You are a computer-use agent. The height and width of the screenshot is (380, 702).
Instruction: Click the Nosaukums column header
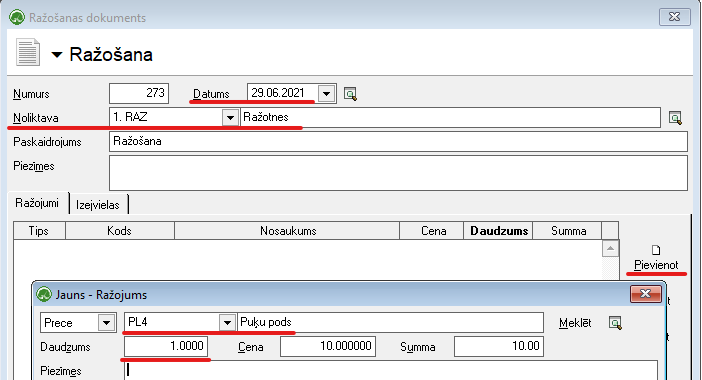(x=287, y=231)
